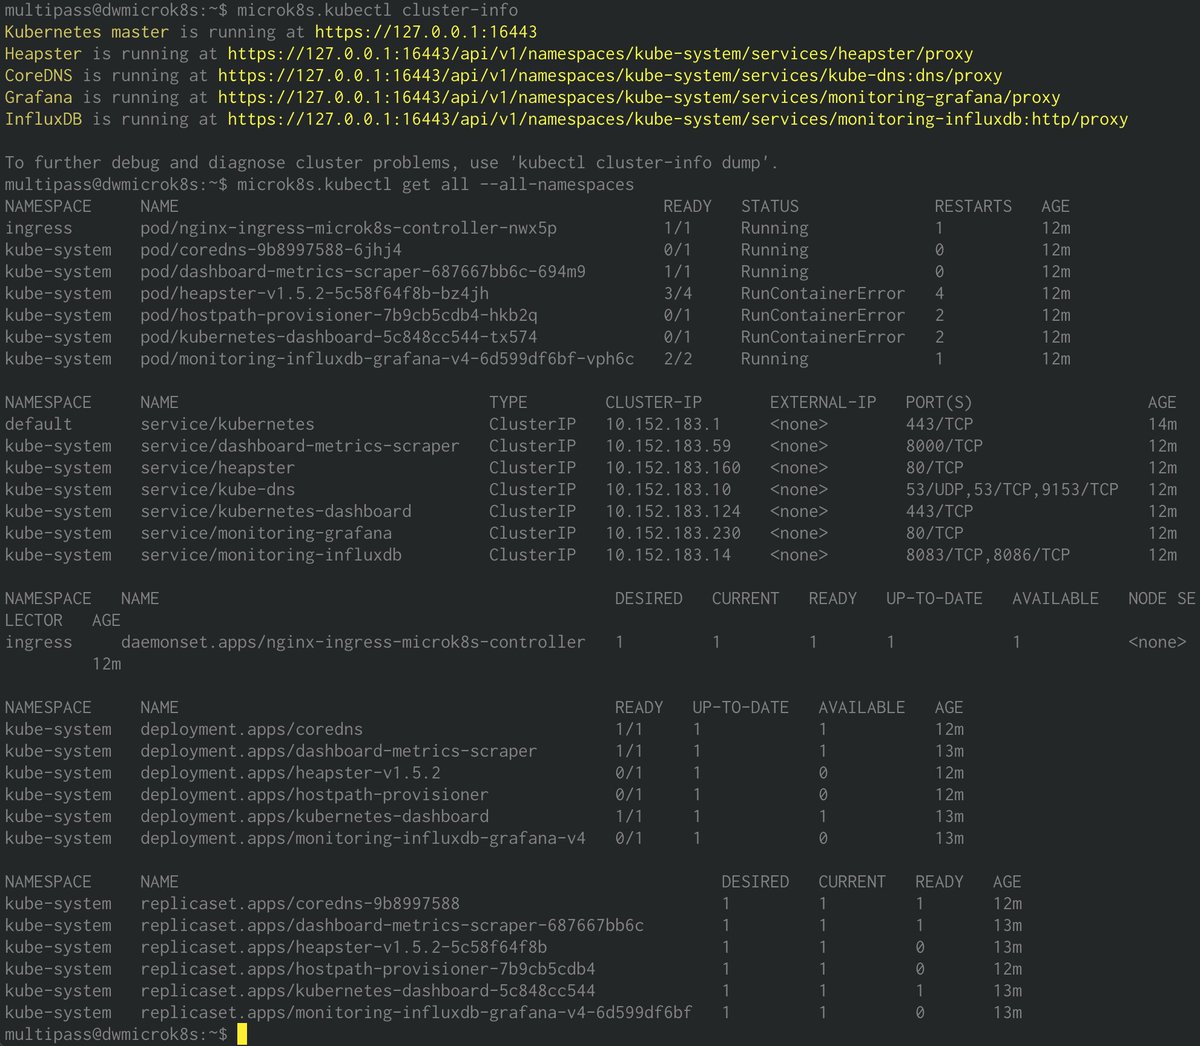Open the InfluxDB monitoring-influxdb proxy URL
Image resolution: width=1200 pixels, height=1046 pixels.
pos(678,120)
